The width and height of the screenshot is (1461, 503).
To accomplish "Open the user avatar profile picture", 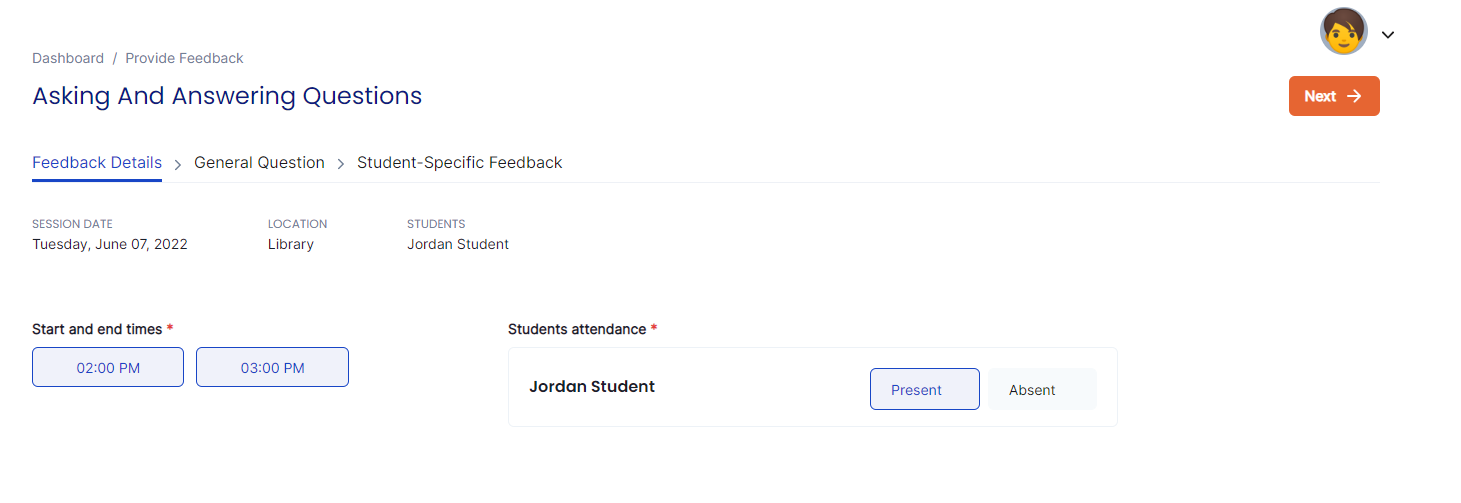I will point(1343,32).
